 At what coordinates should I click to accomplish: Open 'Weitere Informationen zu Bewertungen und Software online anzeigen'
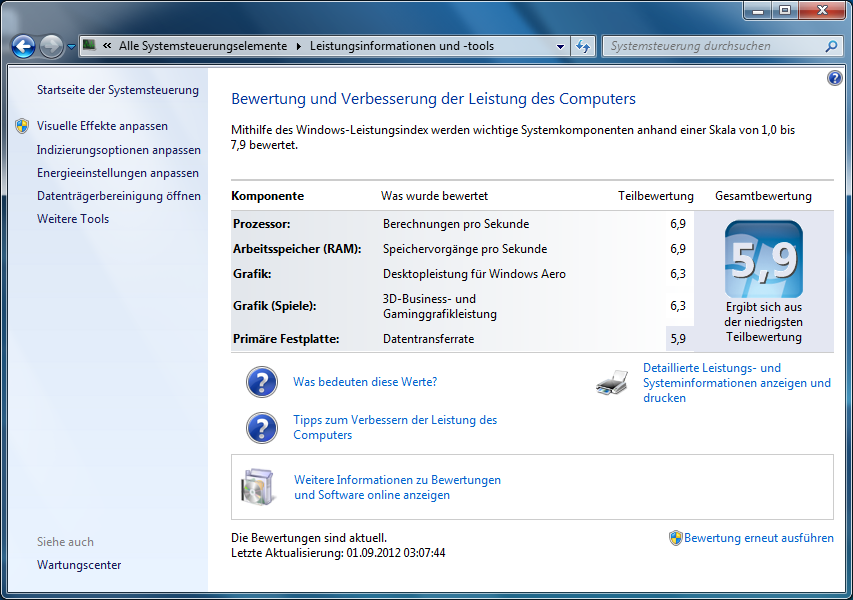(397, 487)
